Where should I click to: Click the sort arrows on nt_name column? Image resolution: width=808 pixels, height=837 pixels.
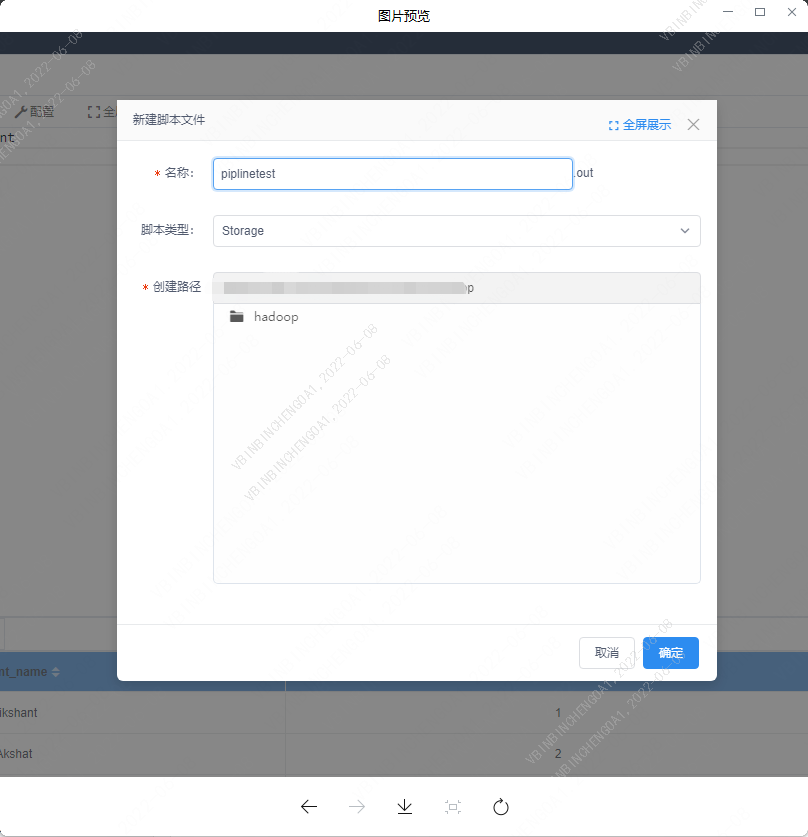pos(56,672)
